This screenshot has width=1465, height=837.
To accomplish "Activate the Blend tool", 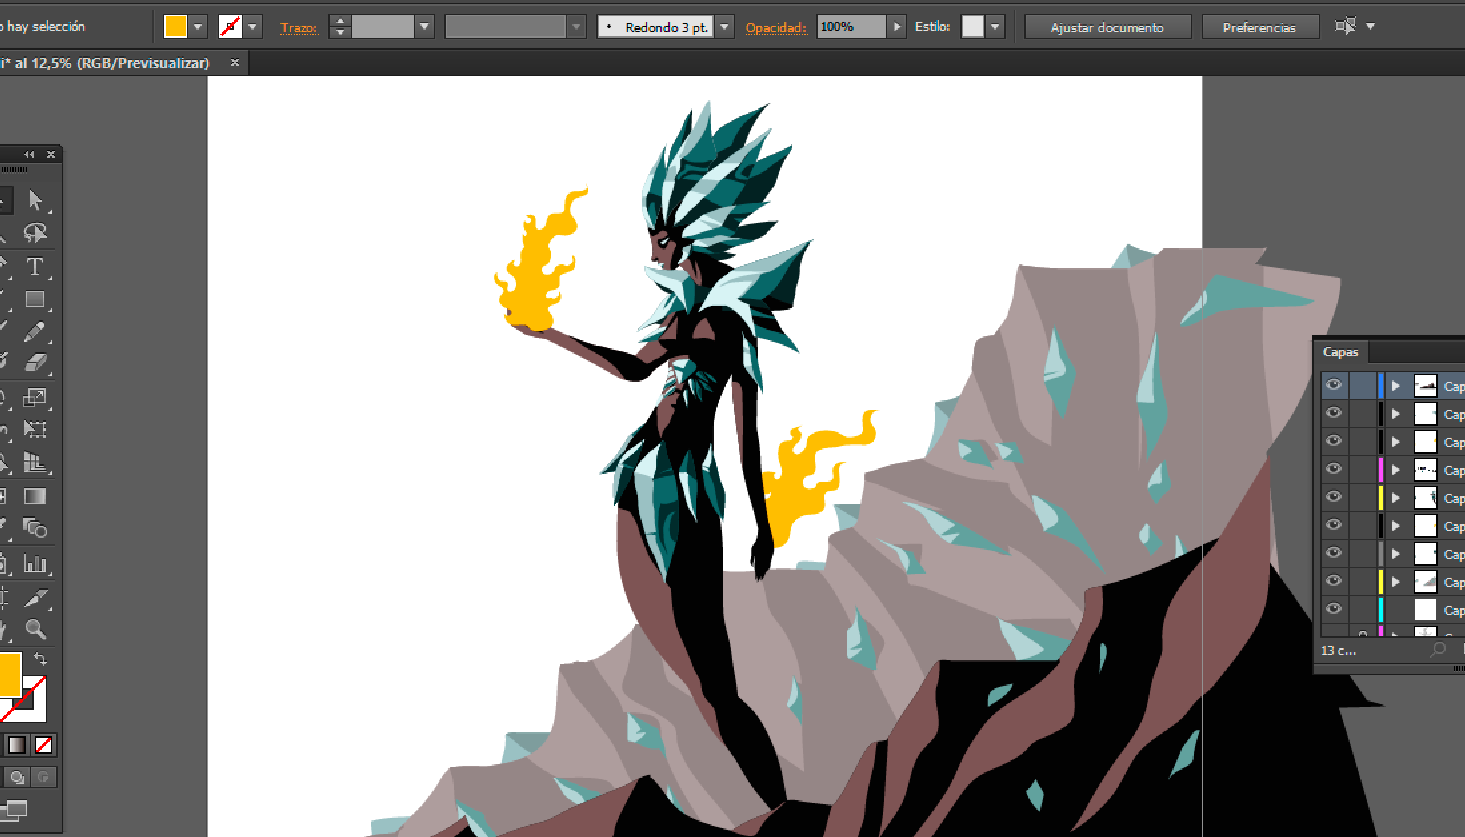I will coord(35,527).
